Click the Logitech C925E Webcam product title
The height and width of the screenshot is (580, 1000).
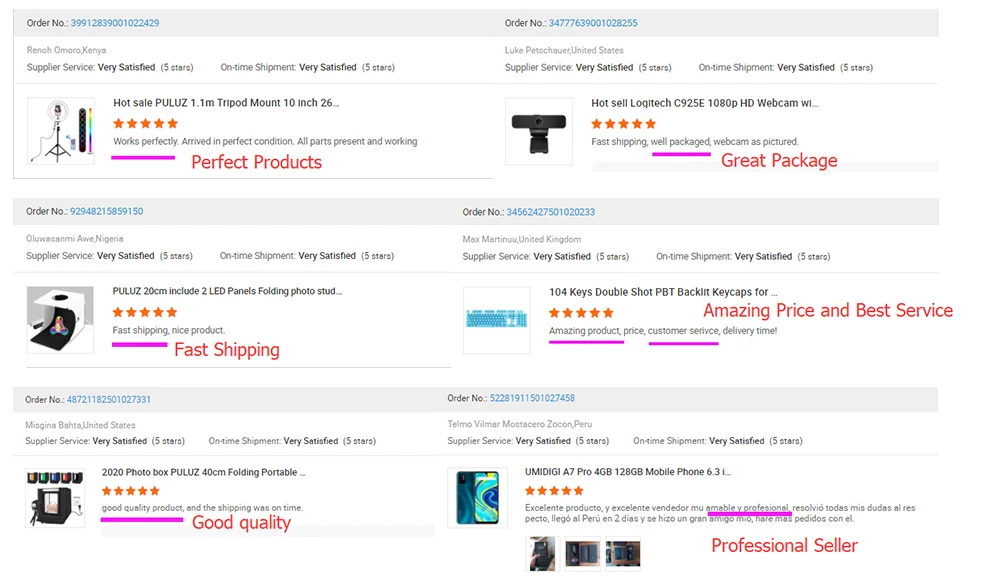[705, 102]
